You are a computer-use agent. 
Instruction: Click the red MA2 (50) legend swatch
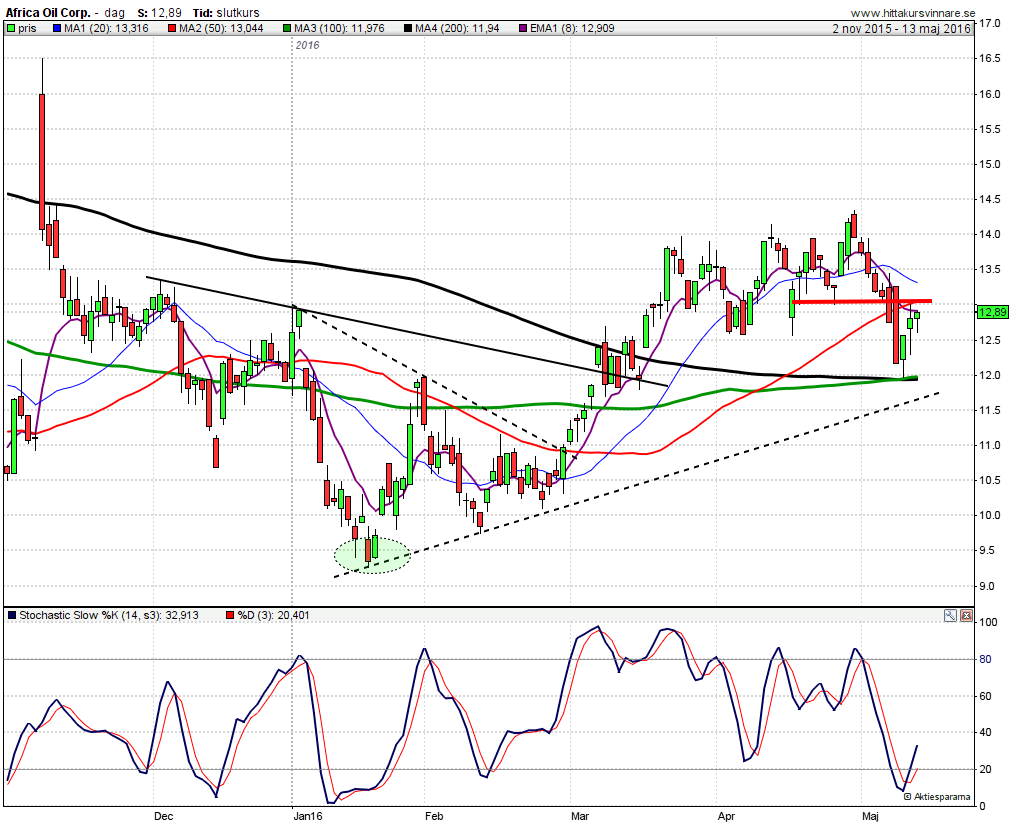pyautogui.click(x=171, y=29)
